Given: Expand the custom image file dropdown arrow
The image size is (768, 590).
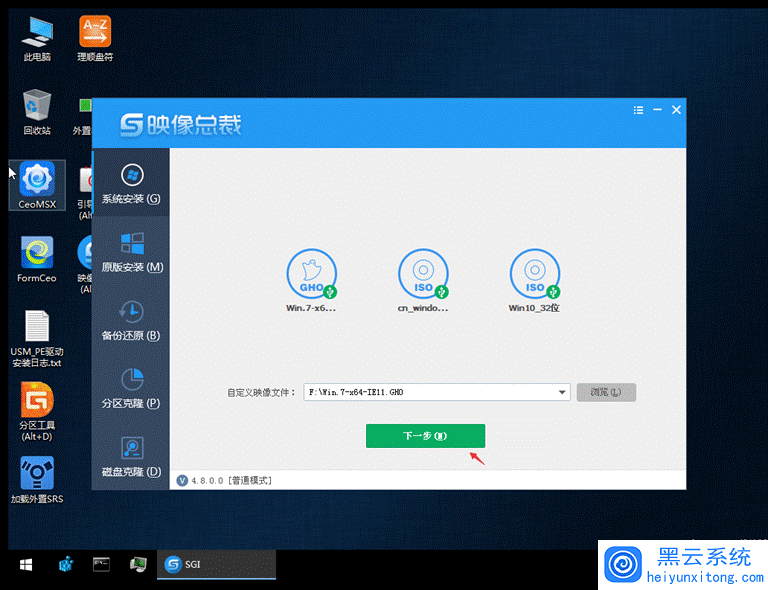Looking at the screenshot, I should (x=563, y=393).
